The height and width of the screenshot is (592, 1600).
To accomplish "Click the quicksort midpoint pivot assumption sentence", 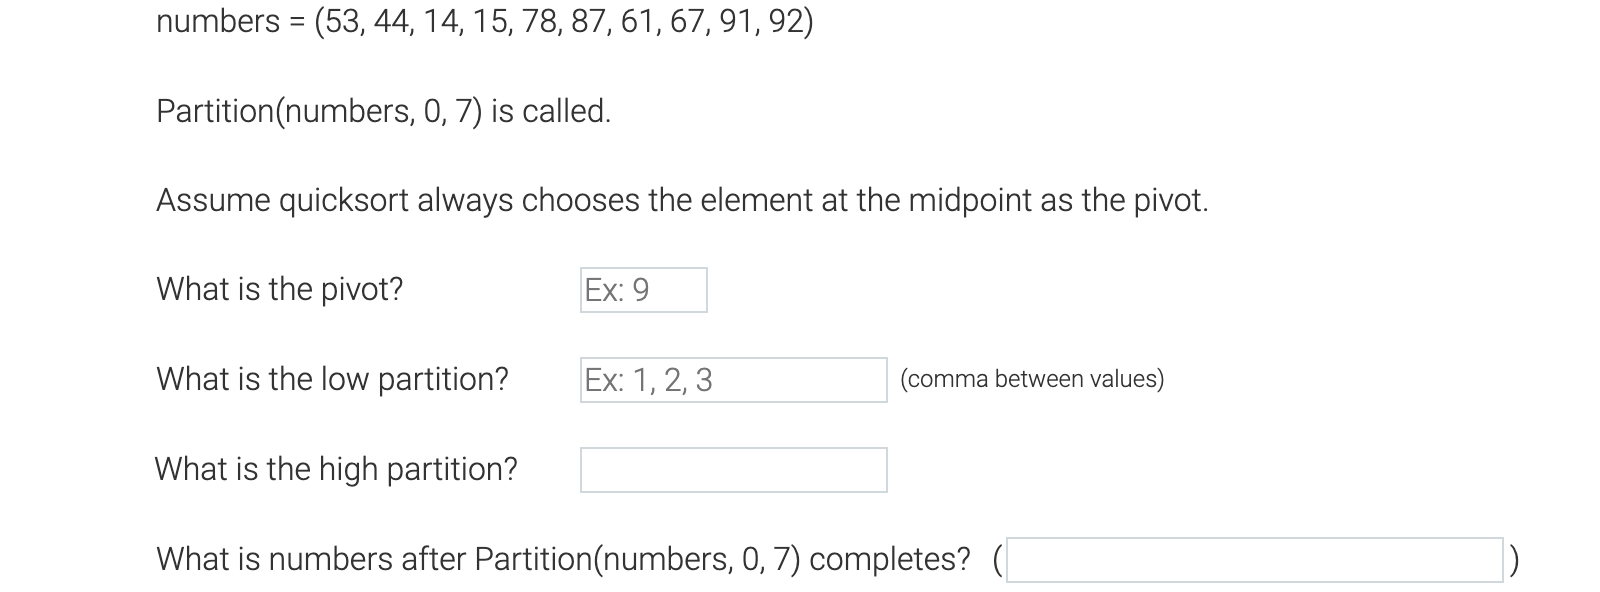I will click(x=683, y=201).
